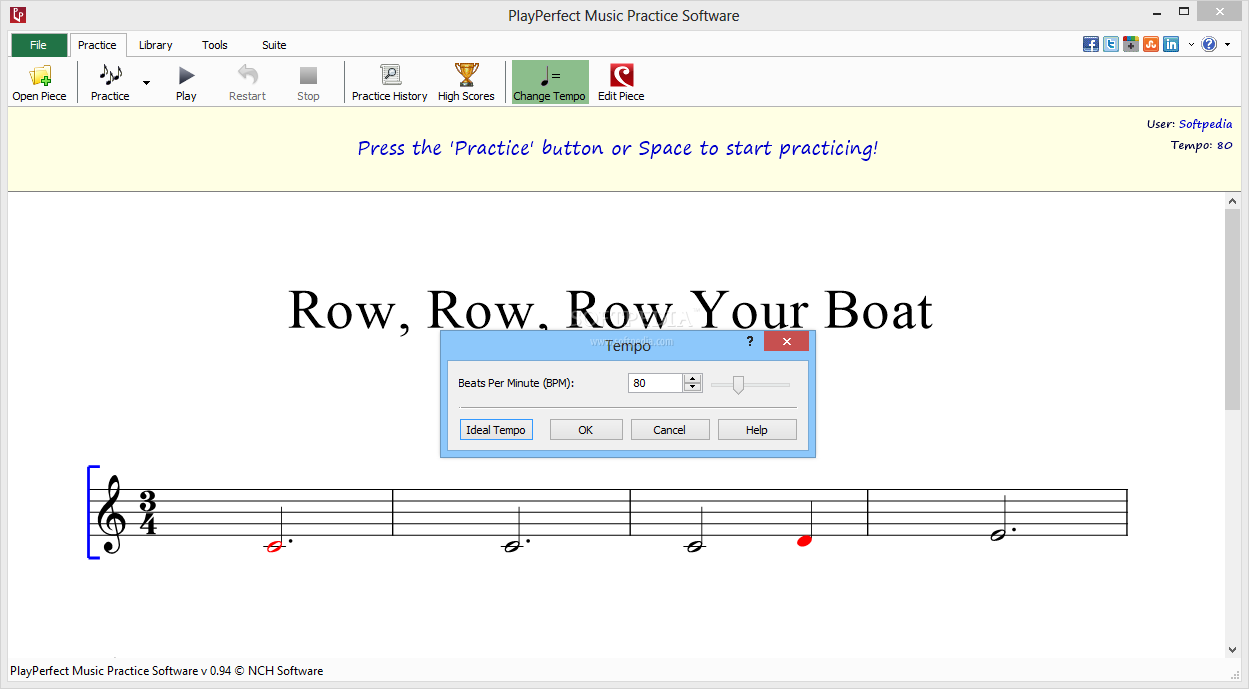Open Edit Piece tool
Viewport: 1249px width, 689px height.
621,82
